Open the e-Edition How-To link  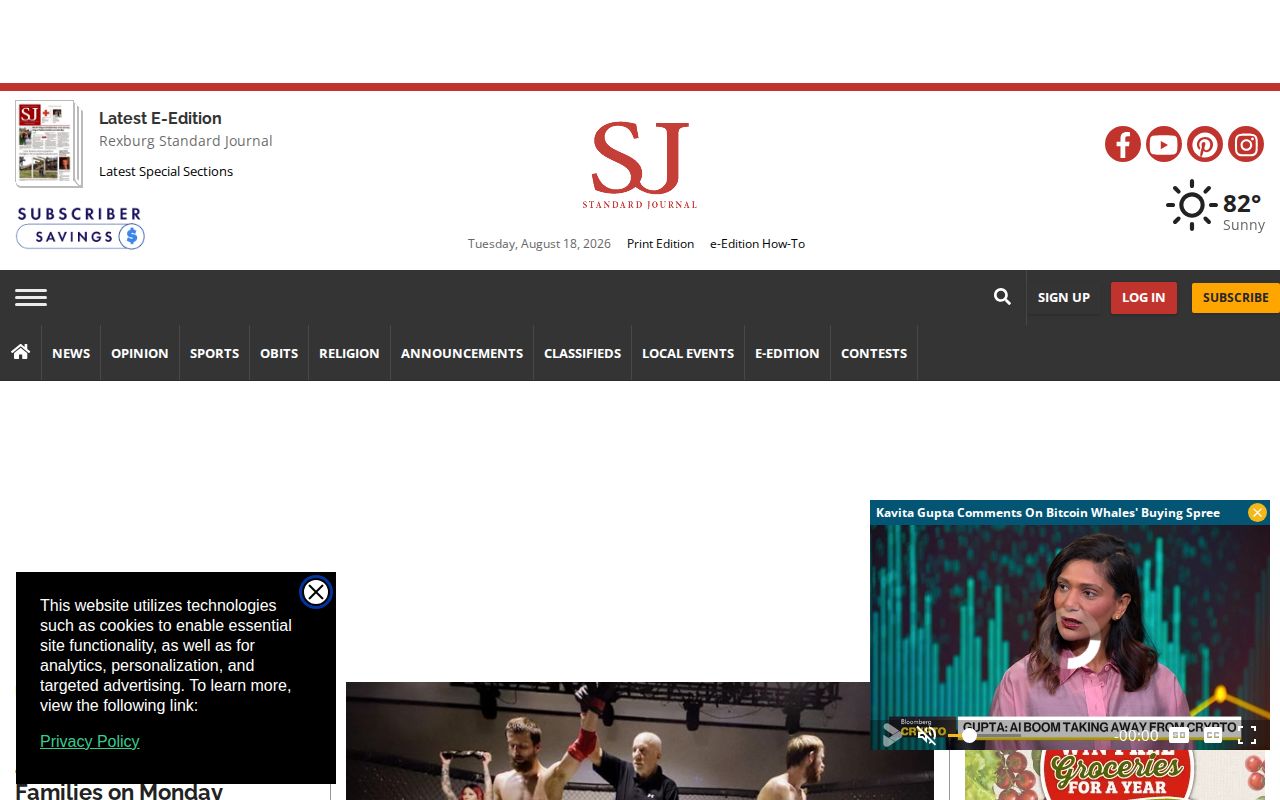pos(757,244)
